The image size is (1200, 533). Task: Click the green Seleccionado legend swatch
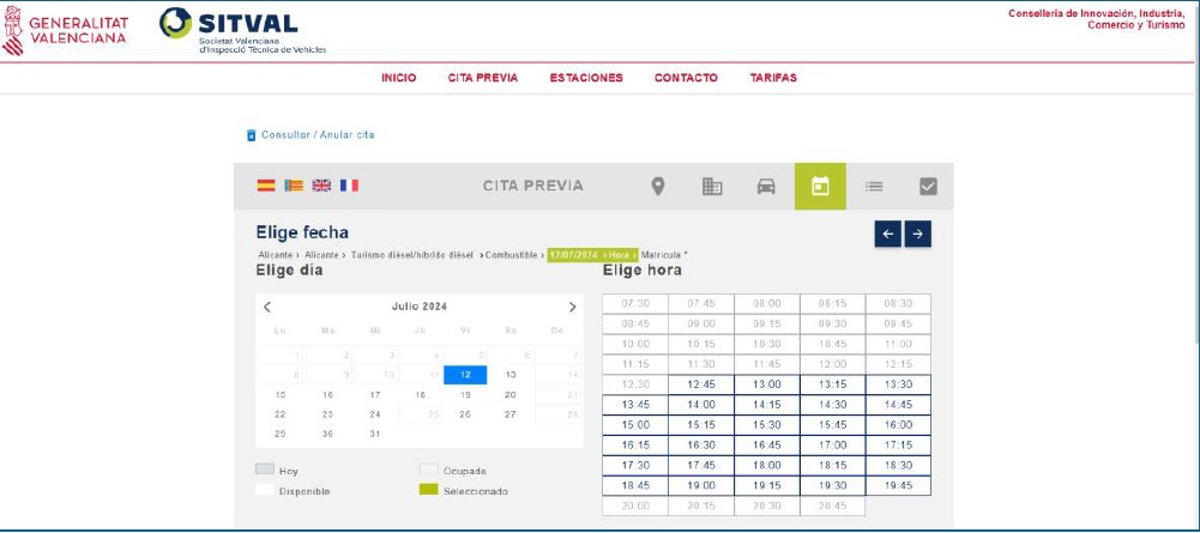tap(428, 490)
